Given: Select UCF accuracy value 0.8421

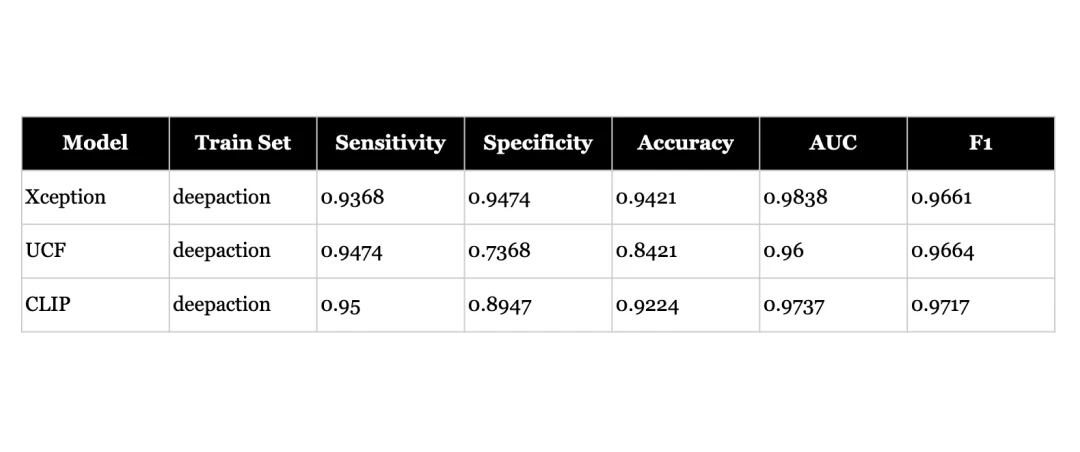Looking at the screenshot, I should (646, 251).
